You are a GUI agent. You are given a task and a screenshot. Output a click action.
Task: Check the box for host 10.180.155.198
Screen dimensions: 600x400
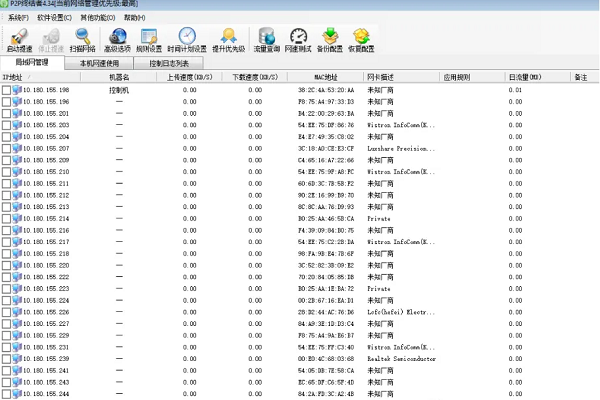[6, 90]
